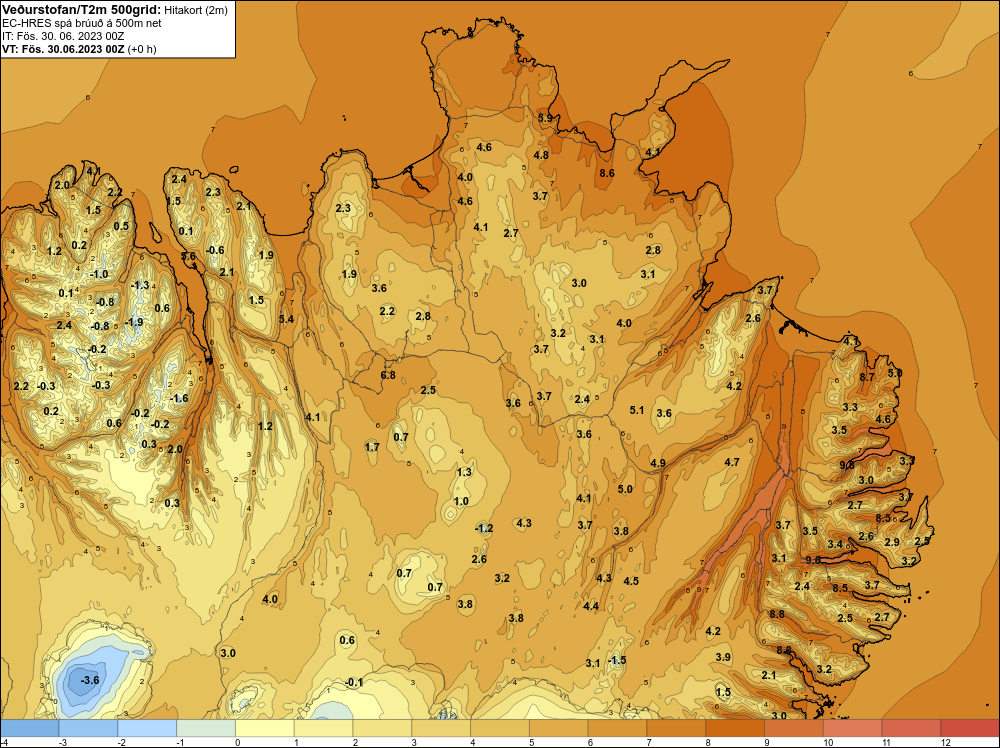Click the legend swatch between 9 and 10
The image size is (1000, 748).
tap(794, 728)
